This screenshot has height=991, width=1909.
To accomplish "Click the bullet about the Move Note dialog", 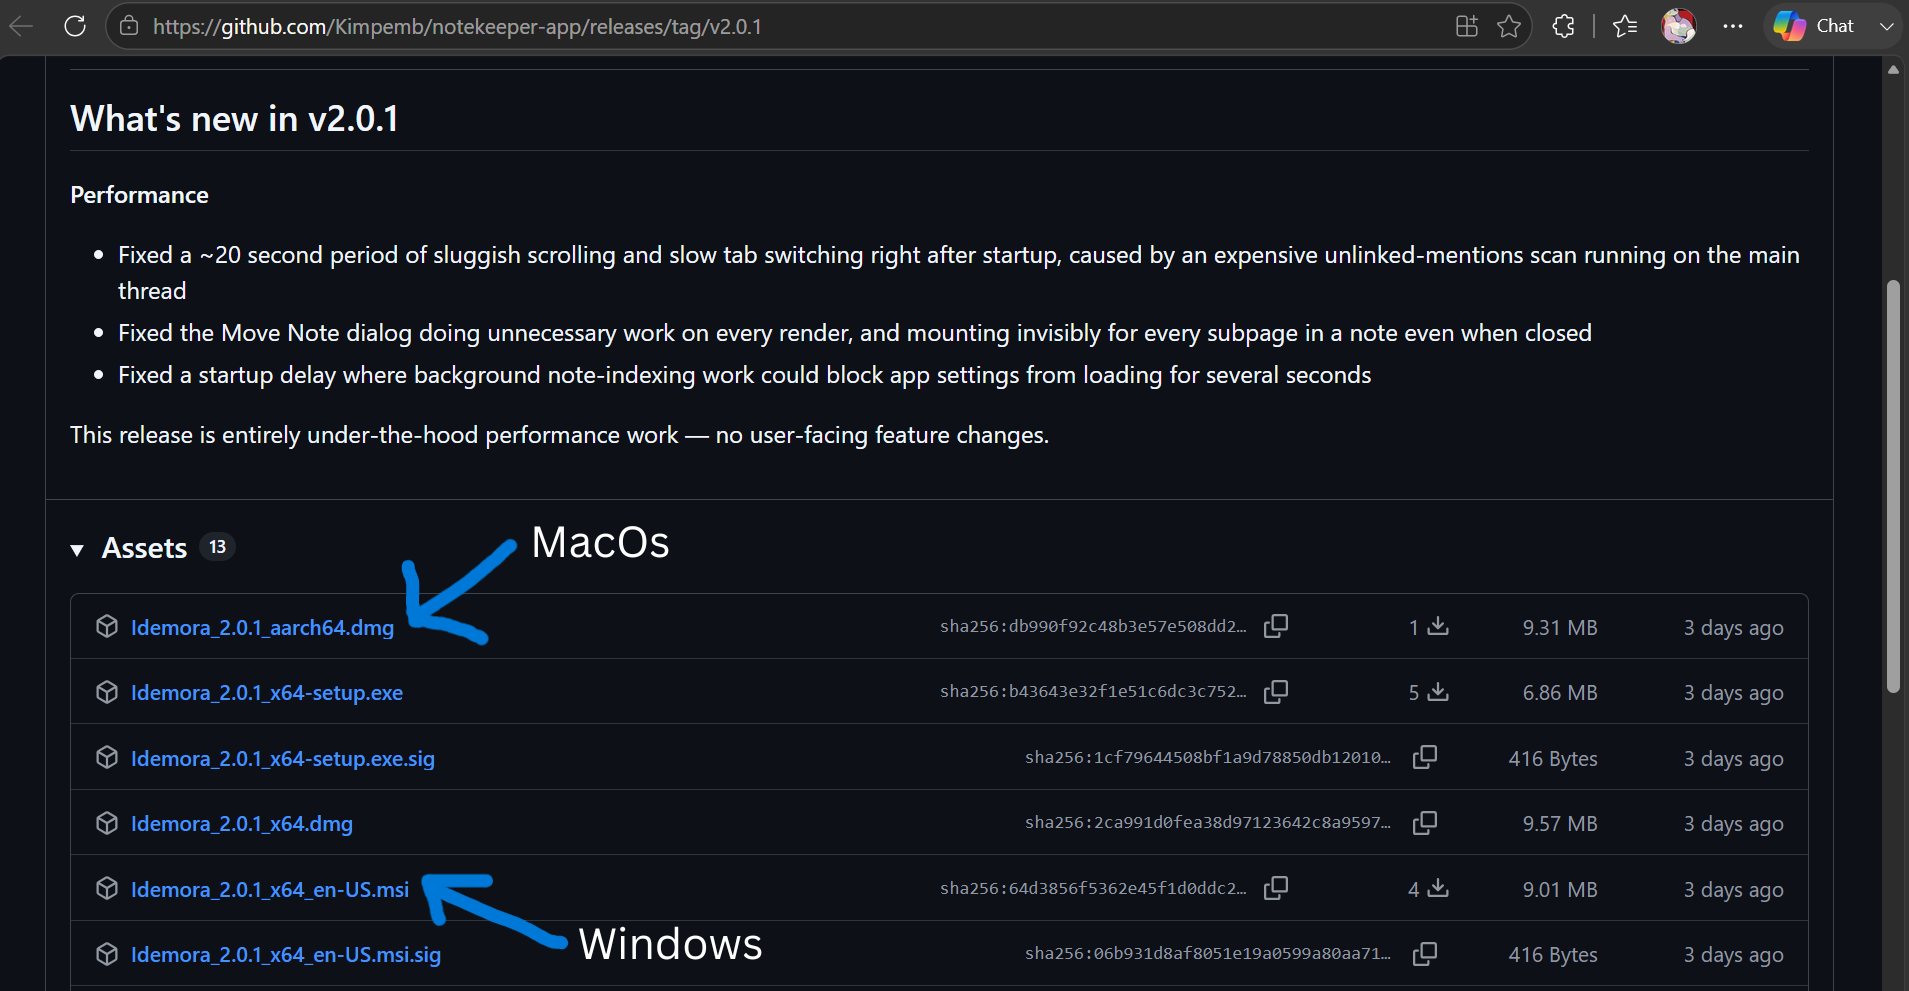I will click(x=855, y=333).
